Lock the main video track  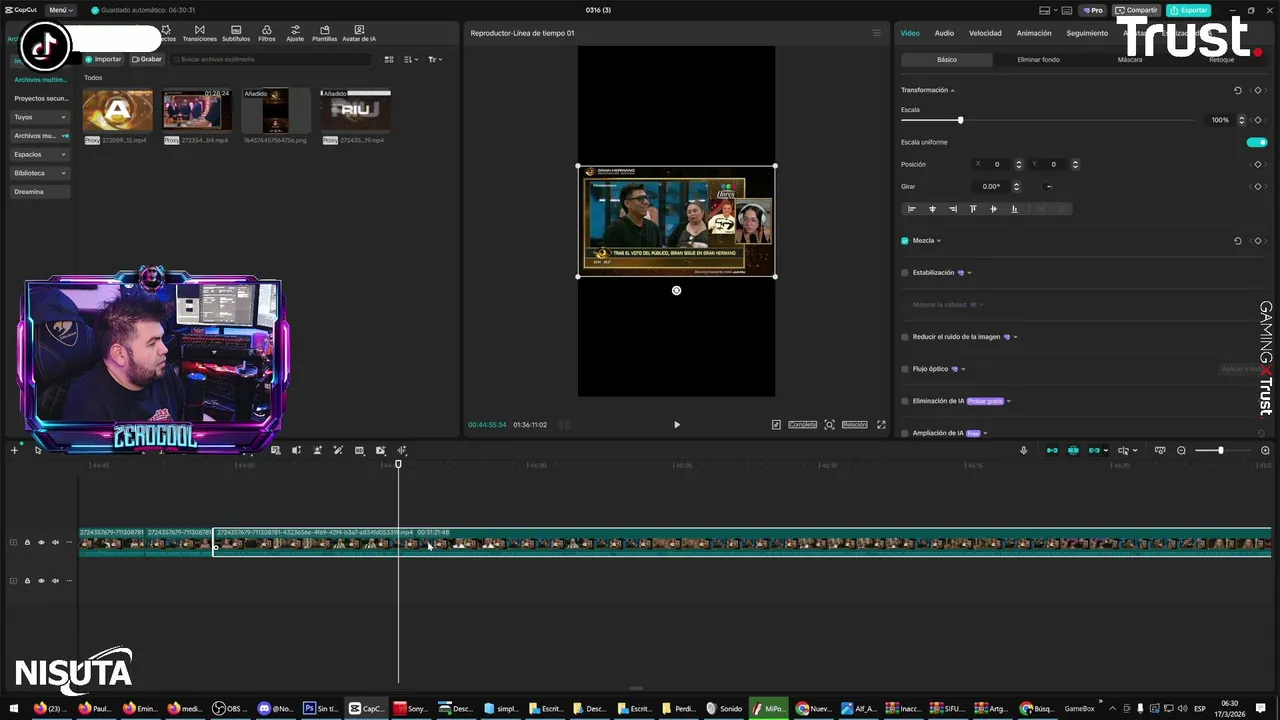point(27,542)
